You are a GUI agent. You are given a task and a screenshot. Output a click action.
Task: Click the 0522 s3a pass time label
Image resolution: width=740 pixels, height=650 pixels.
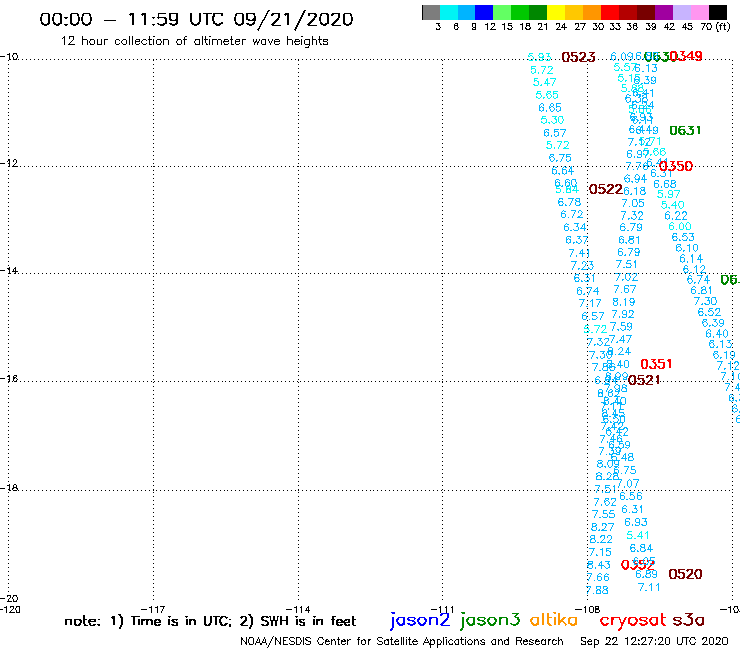coord(606,189)
